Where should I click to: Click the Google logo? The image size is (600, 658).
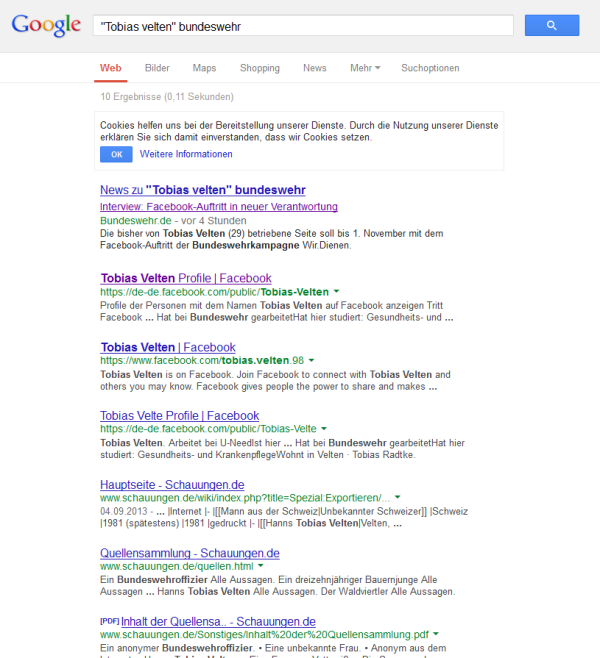(46, 25)
